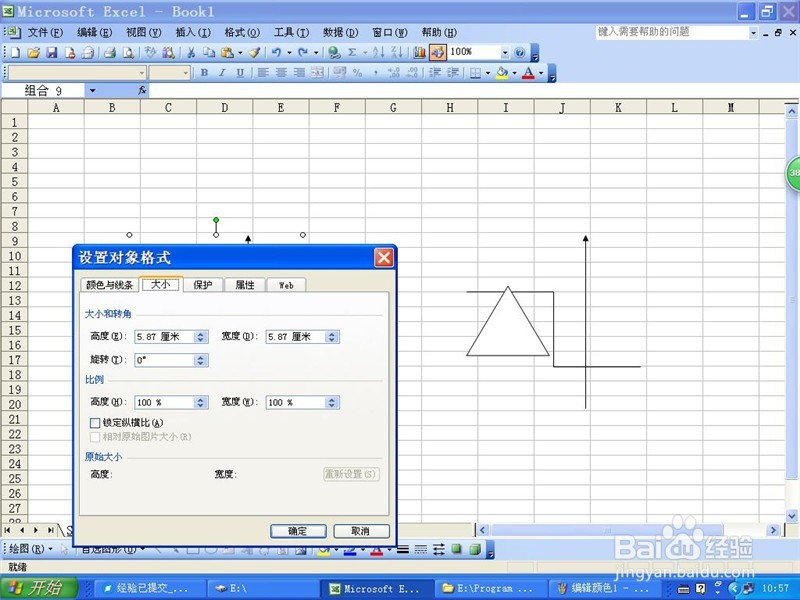Open the 插入 Insert menu

193,33
